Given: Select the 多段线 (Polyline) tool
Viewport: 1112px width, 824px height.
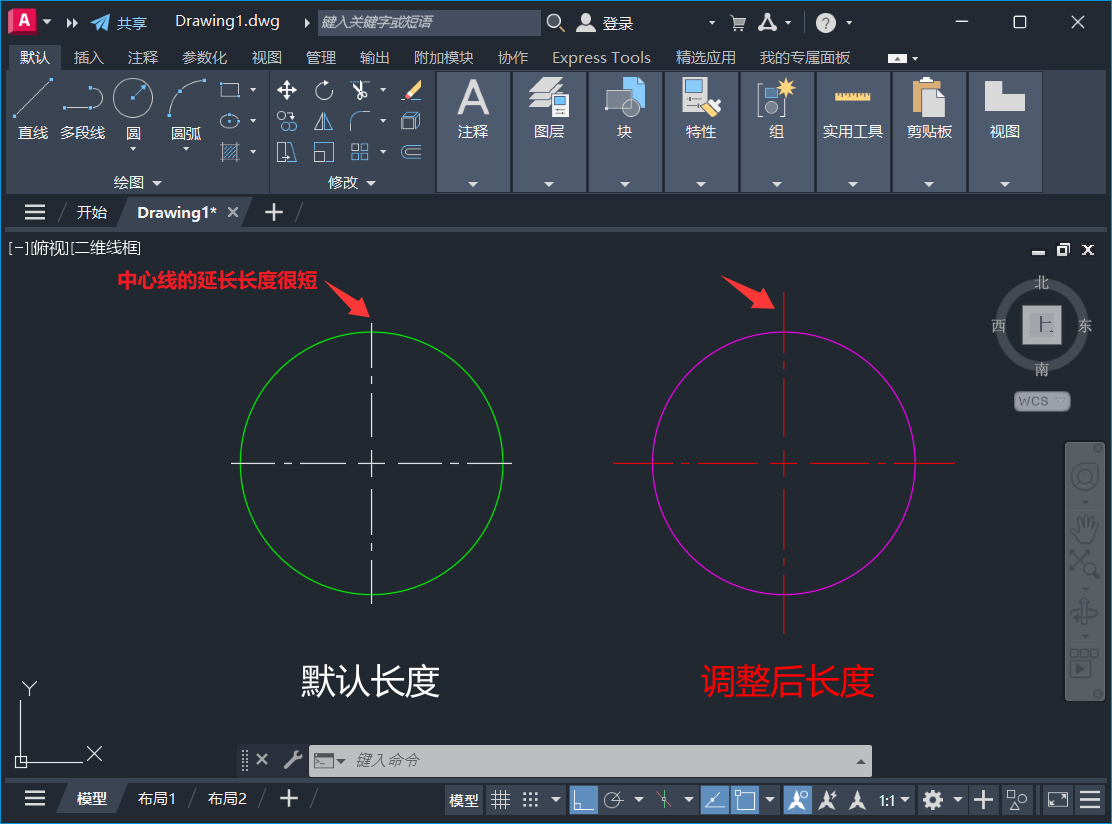Looking at the screenshot, I should (x=82, y=98).
